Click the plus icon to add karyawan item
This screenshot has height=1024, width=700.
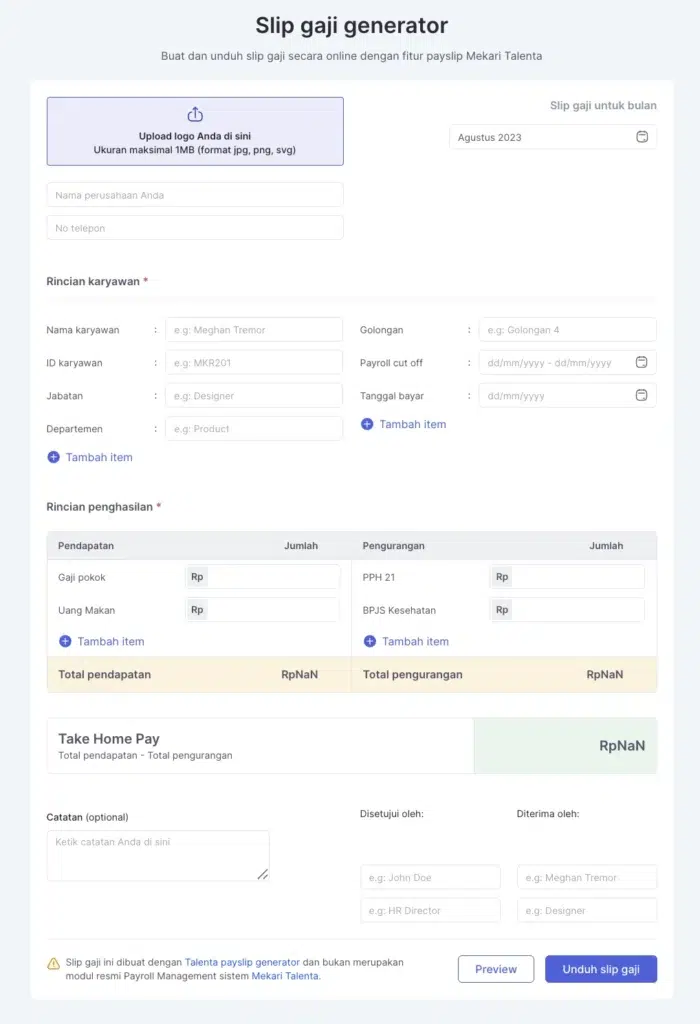54,457
